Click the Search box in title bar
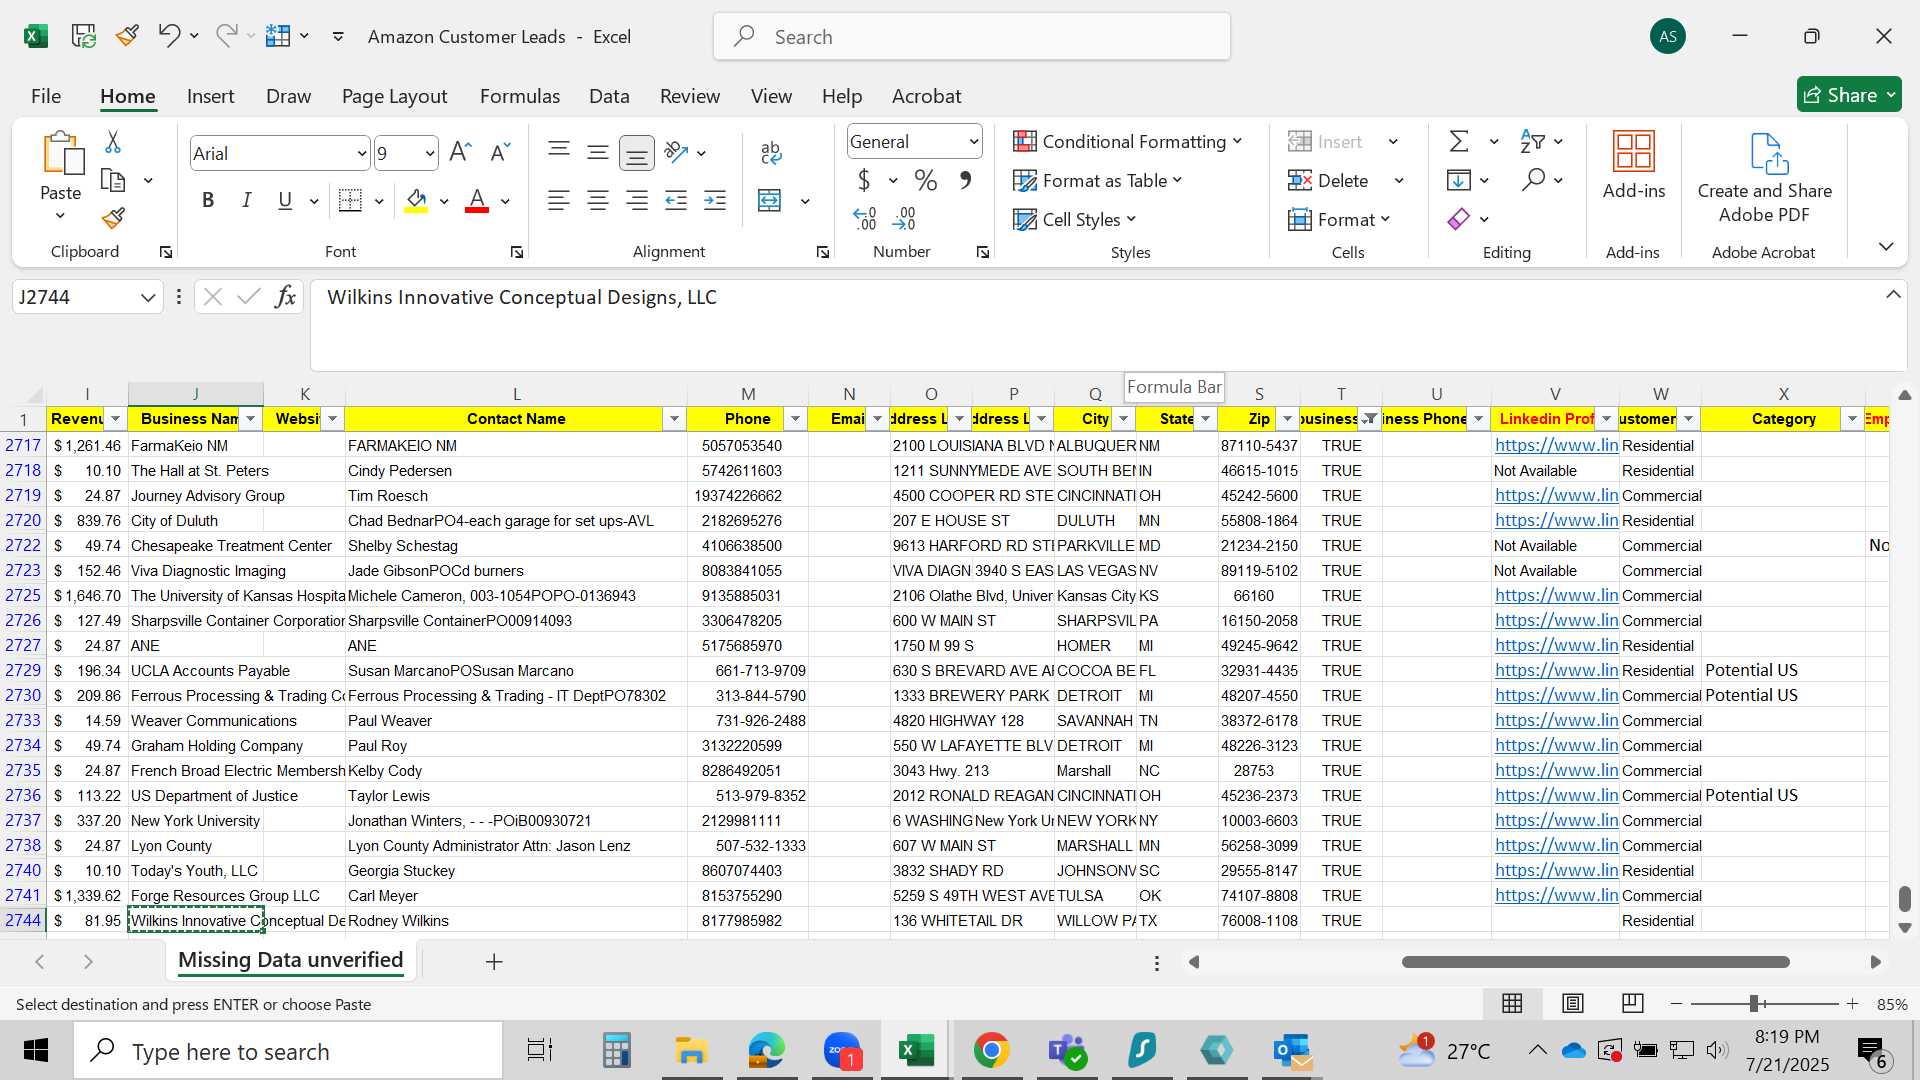 click(x=972, y=37)
